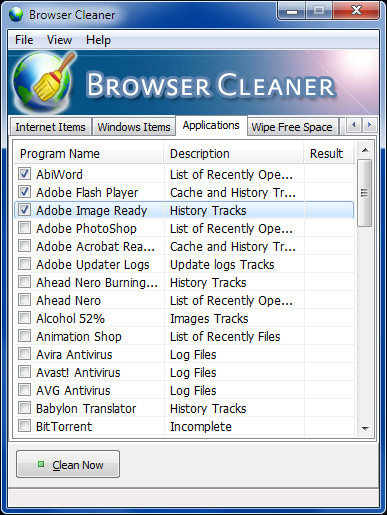Image resolution: width=387 pixels, height=515 pixels.
Task: Click the Update logs Tracks description
Action: point(222,265)
